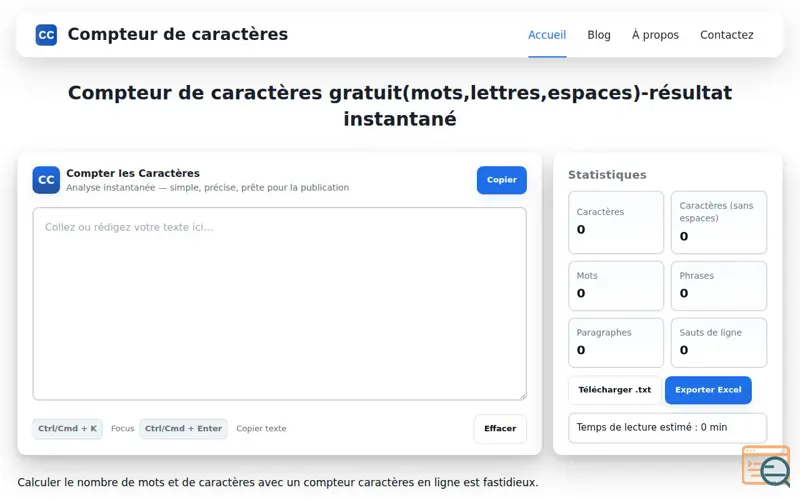Screen dimensions: 800x500
Task: Click the Sauts de ligne card
Action: pos(719,343)
